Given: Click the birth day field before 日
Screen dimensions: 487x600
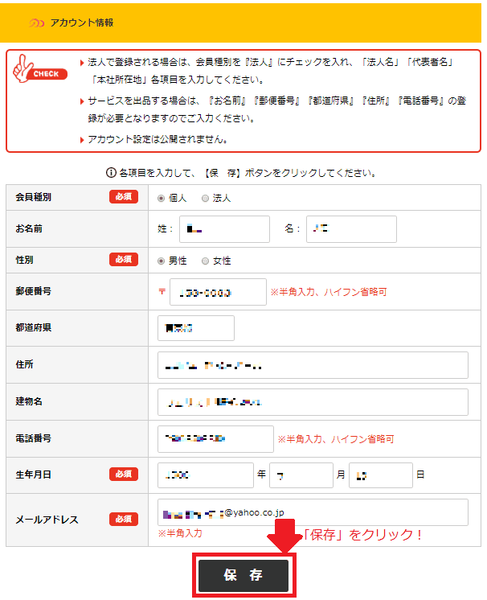Looking at the screenshot, I should coord(381,475).
